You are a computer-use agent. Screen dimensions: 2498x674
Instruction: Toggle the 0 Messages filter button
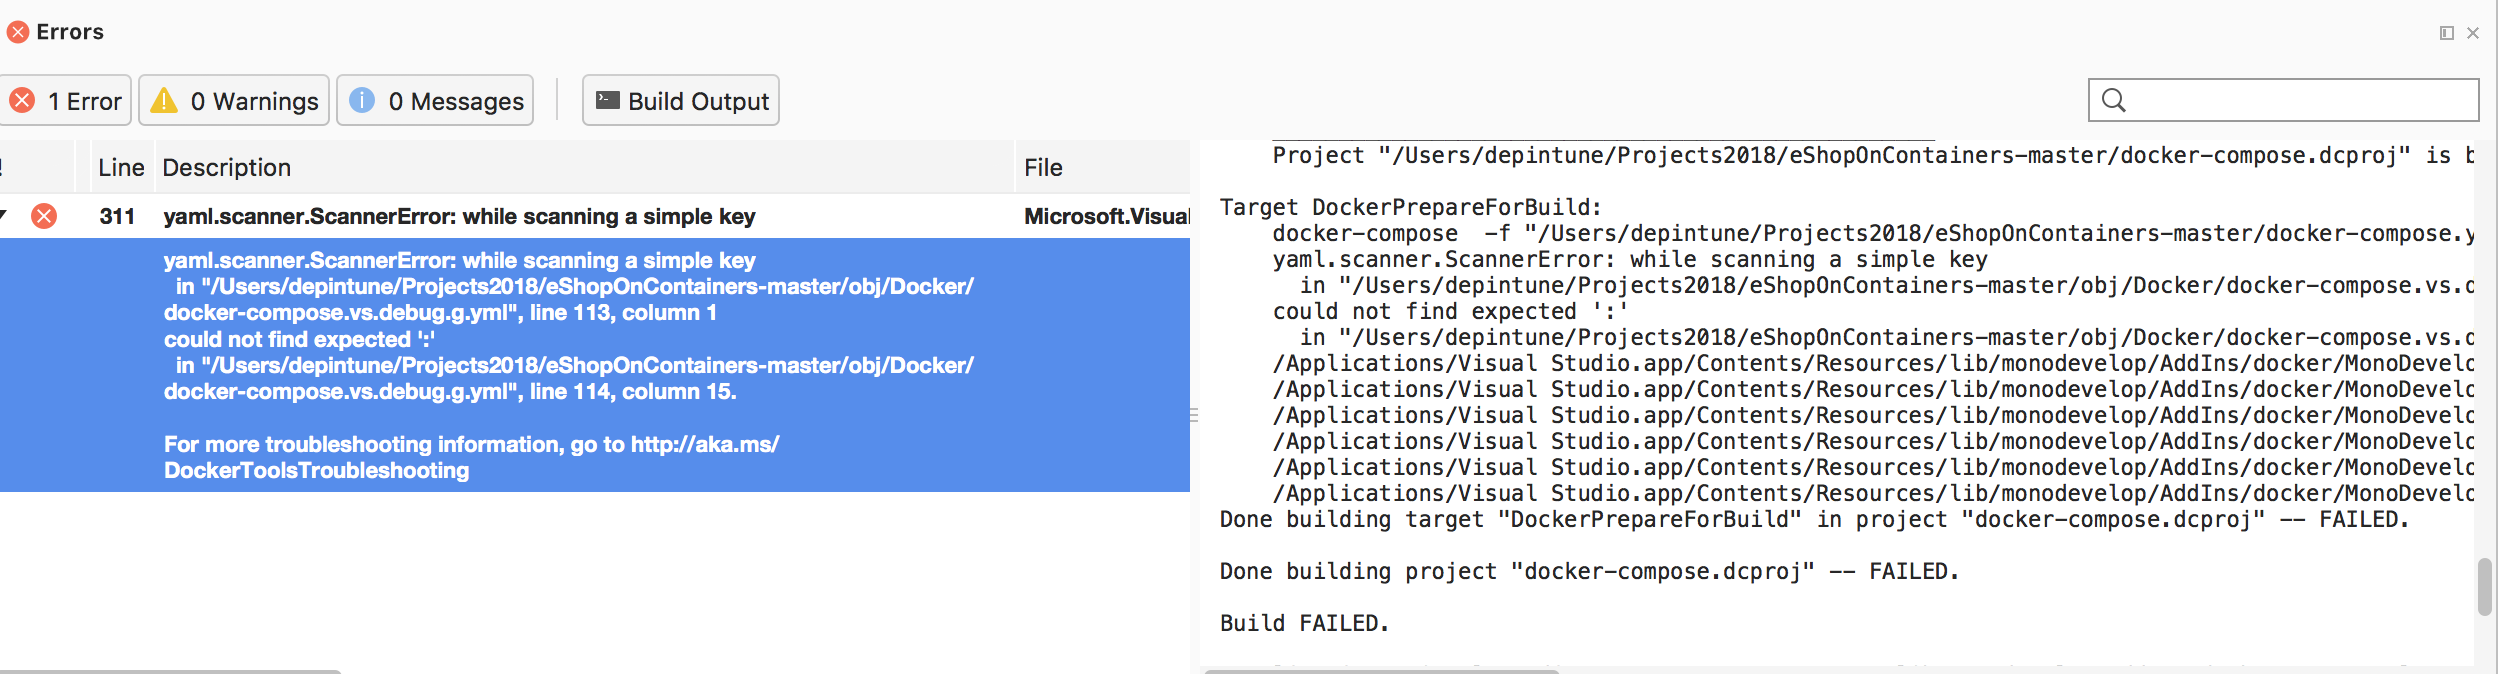click(x=435, y=101)
